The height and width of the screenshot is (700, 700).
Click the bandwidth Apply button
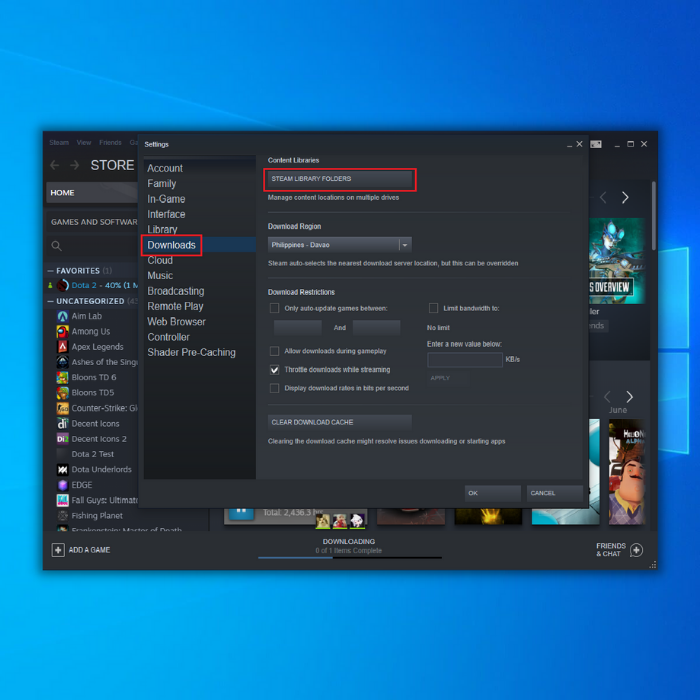coord(448,378)
